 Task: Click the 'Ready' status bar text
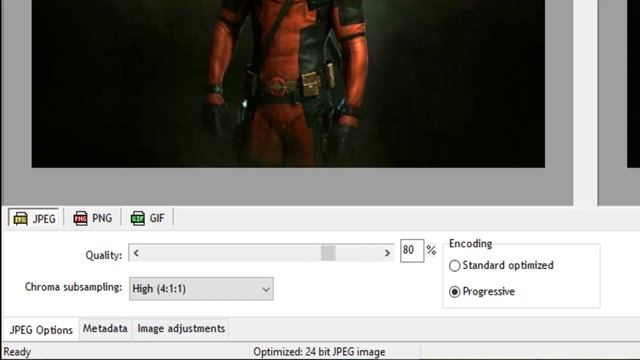(x=17, y=352)
